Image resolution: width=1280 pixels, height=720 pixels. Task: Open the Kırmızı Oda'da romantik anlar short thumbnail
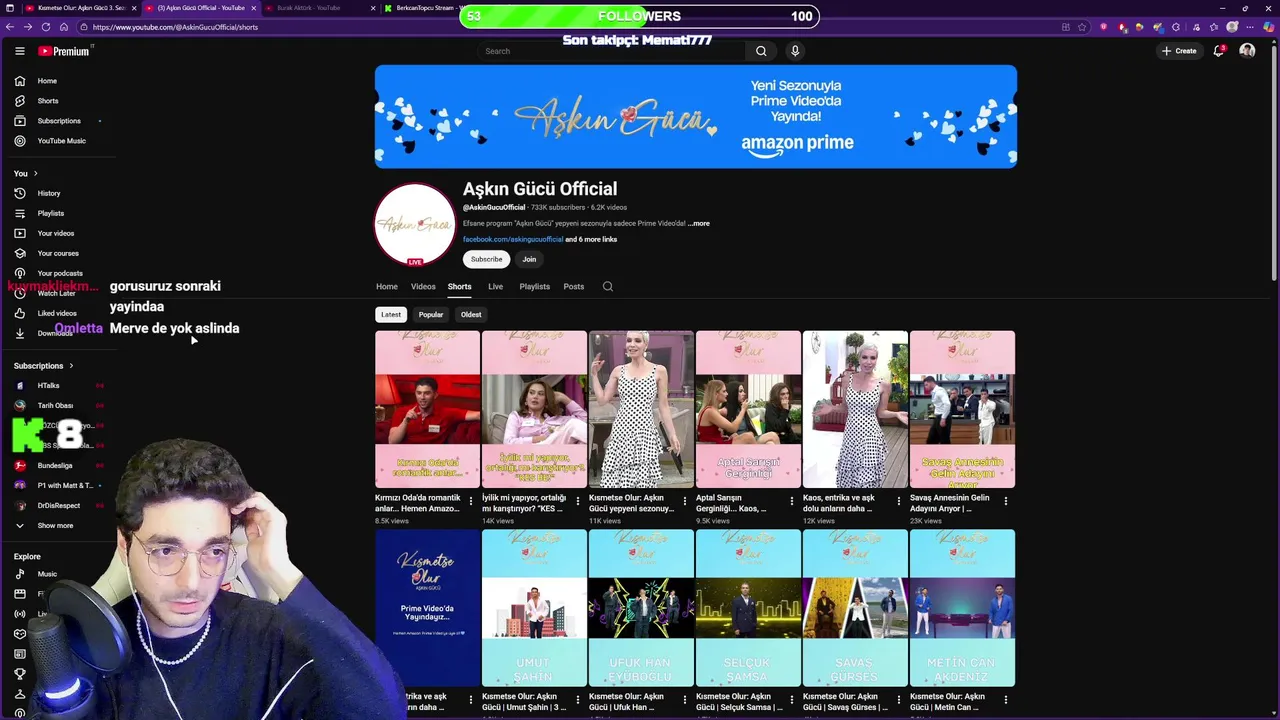point(427,409)
